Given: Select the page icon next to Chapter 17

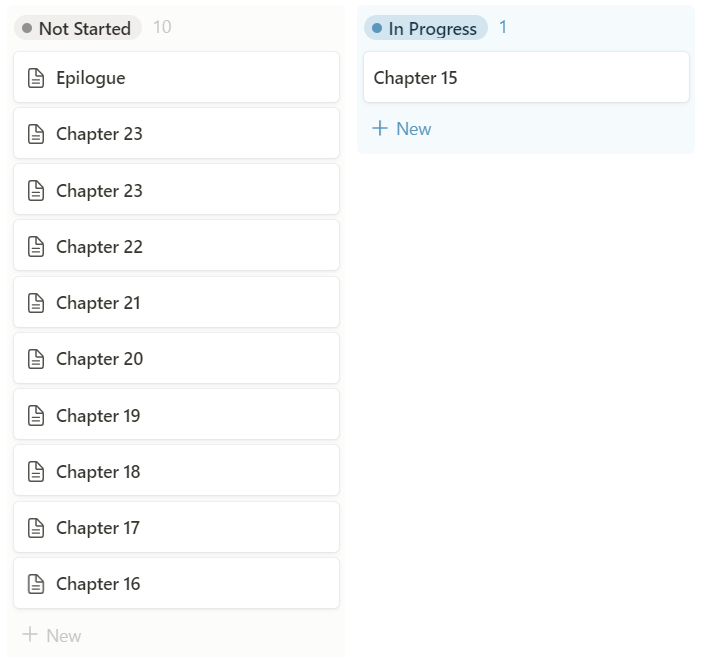Looking at the screenshot, I should (x=36, y=528).
